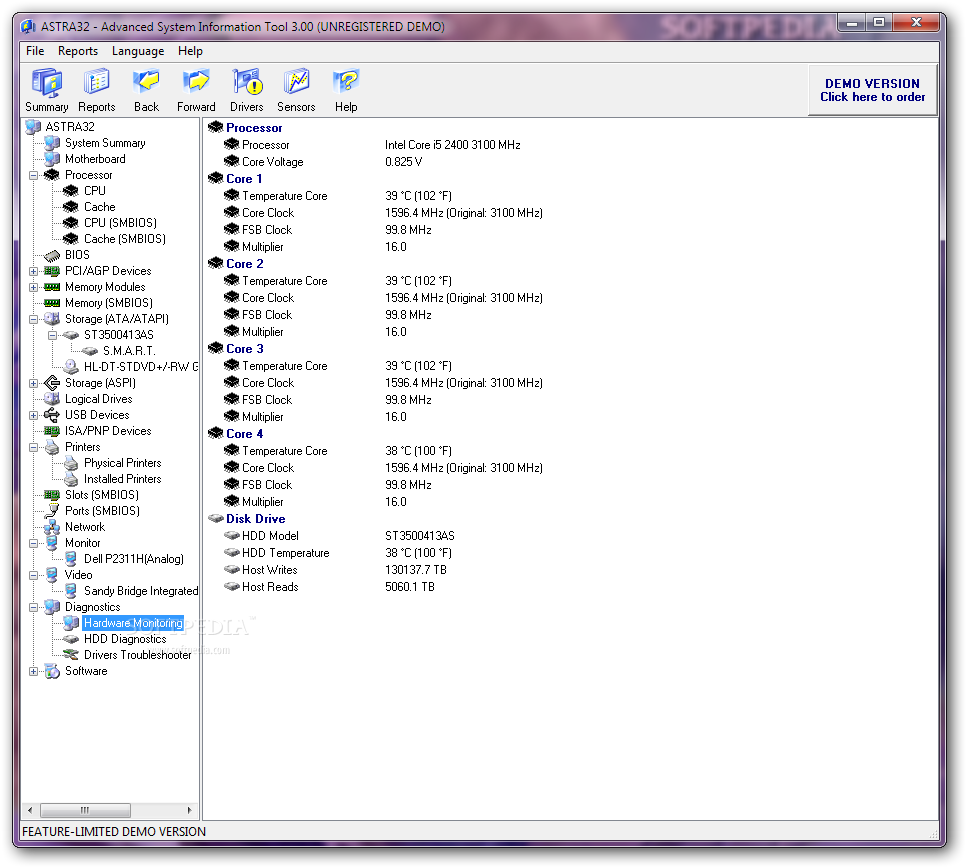Image resolution: width=967 pixels, height=868 pixels.
Task: Open the Reports toolbar icon
Action: coord(96,82)
